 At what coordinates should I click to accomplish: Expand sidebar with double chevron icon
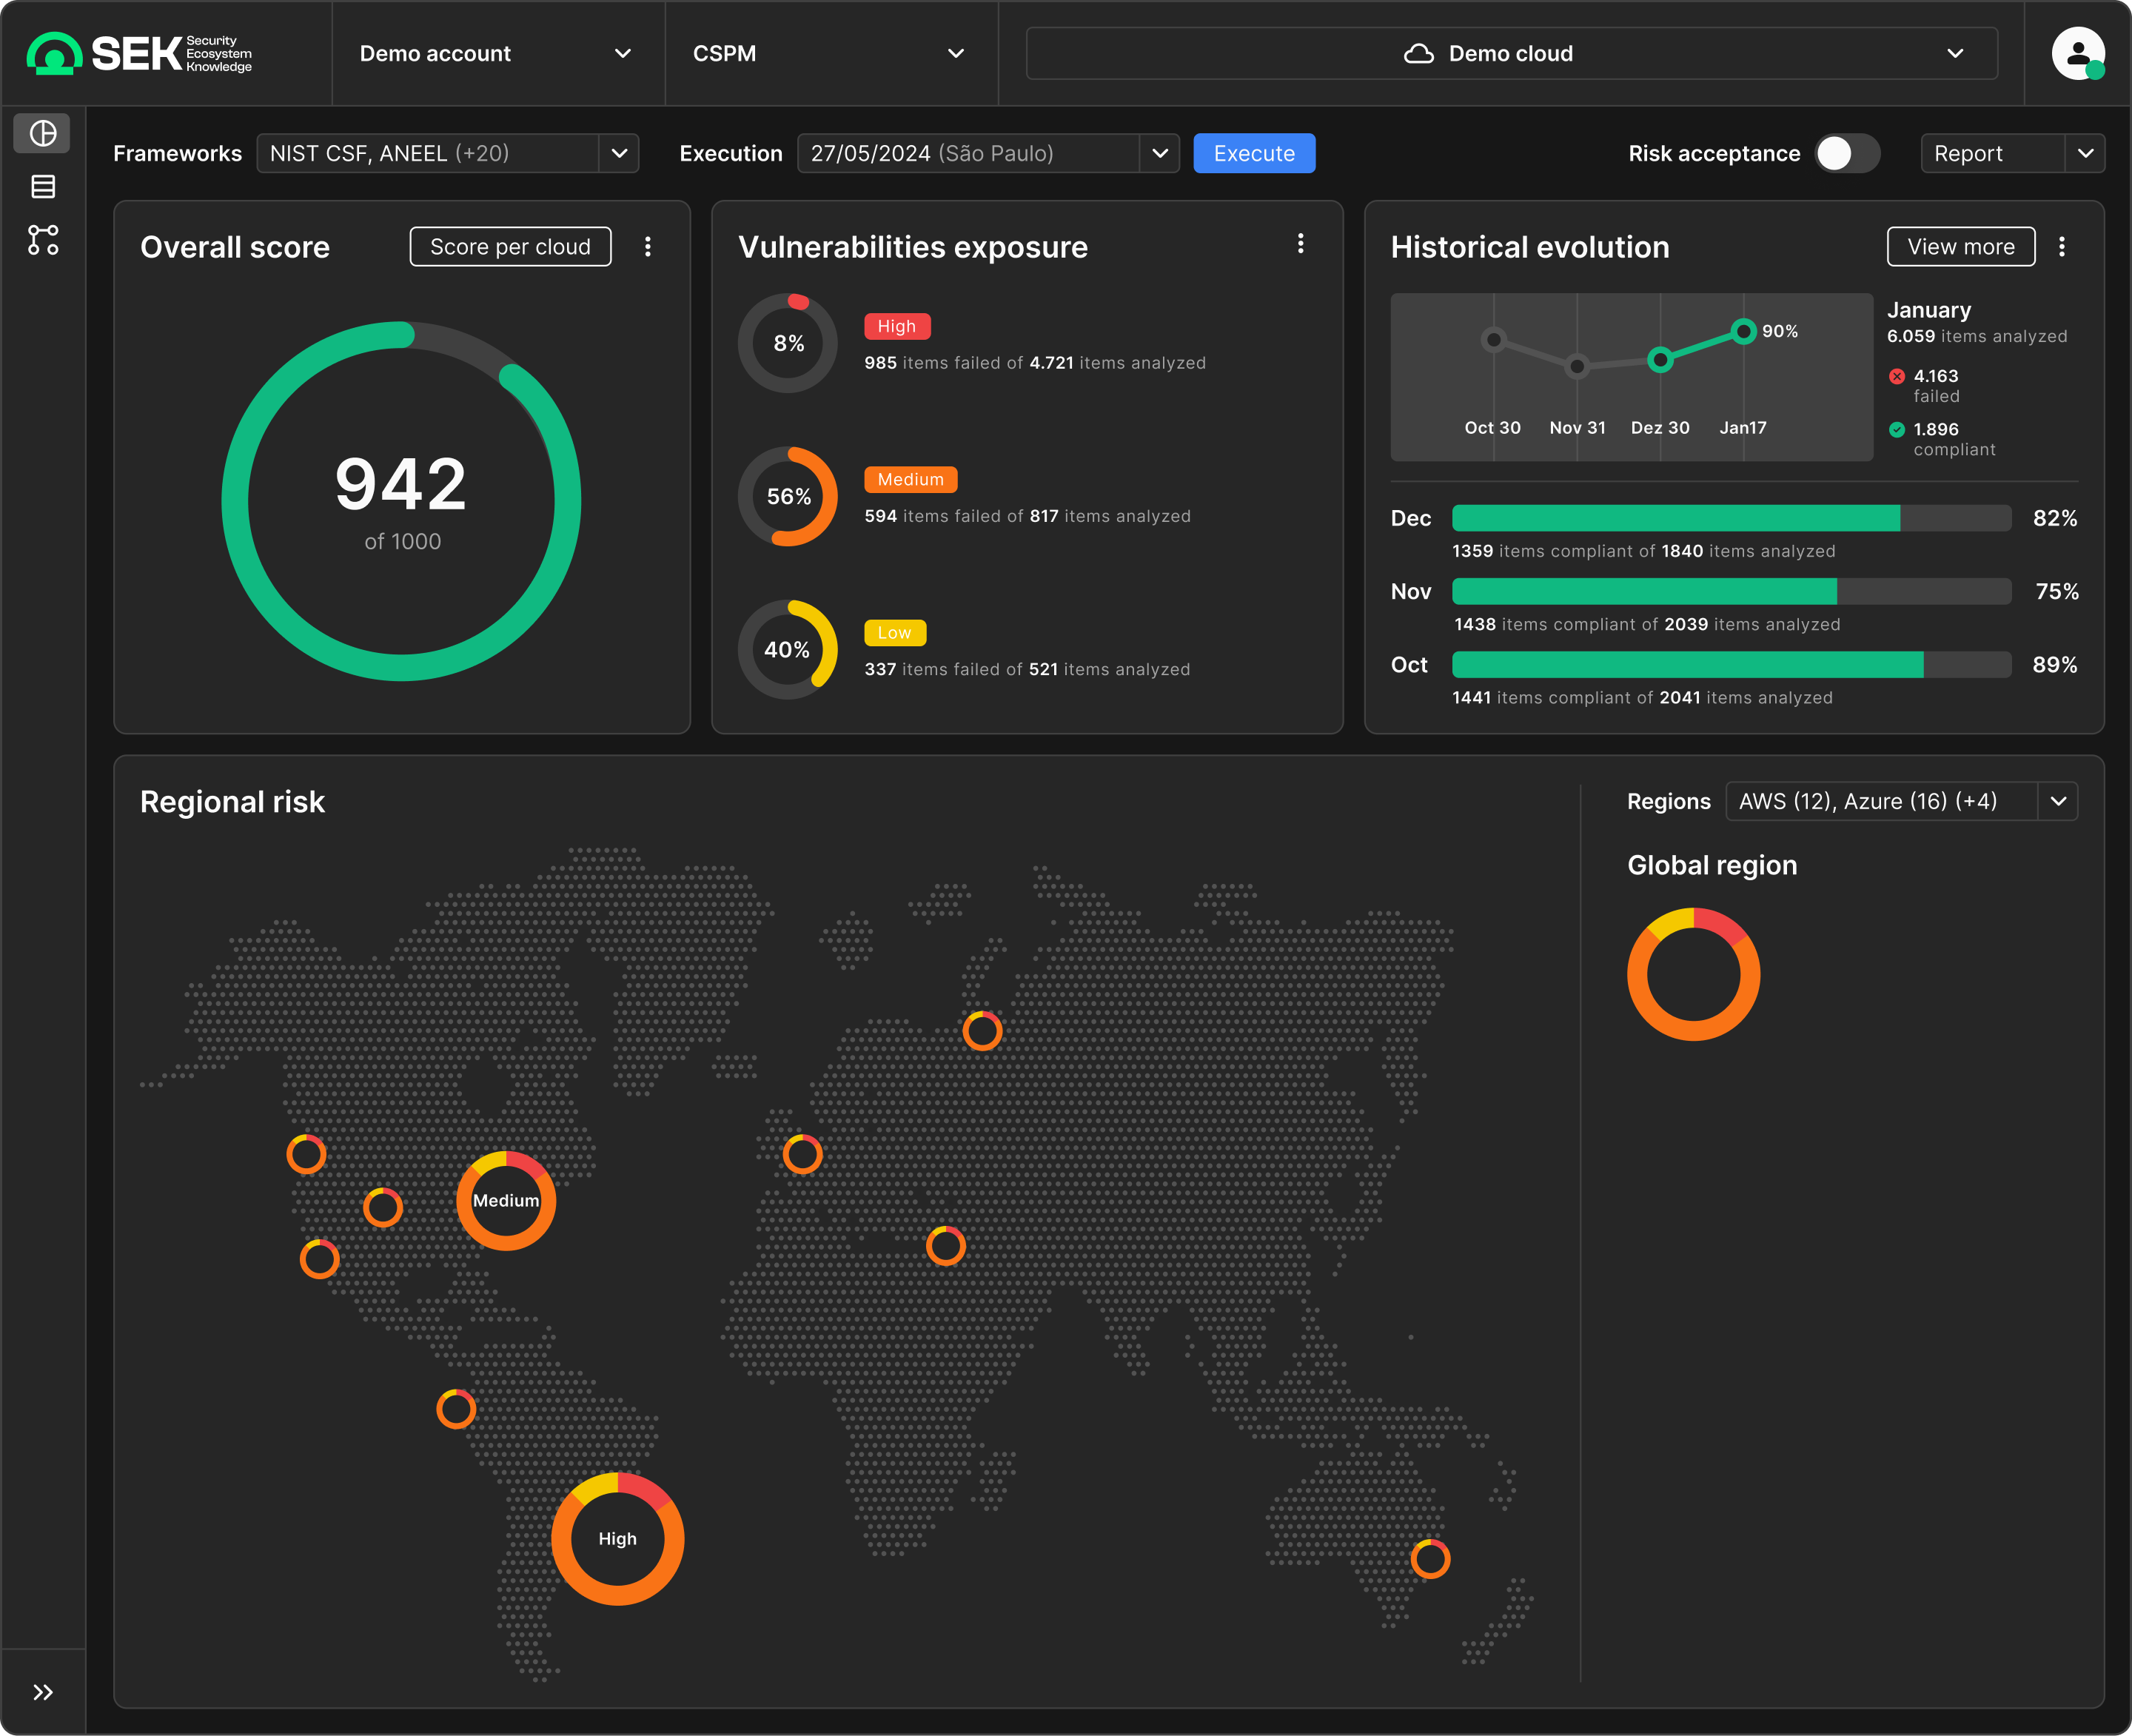(x=43, y=1692)
